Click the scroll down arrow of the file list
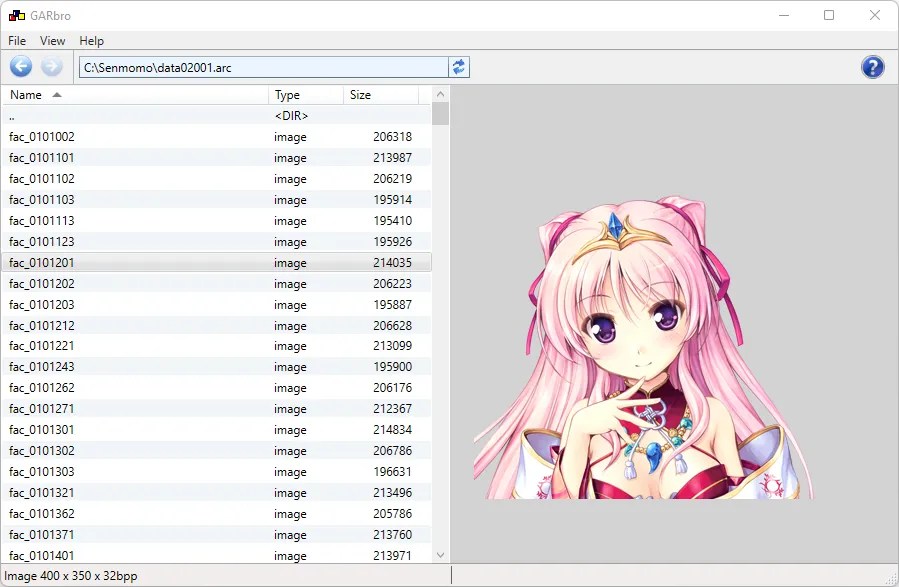The image size is (899, 587). tap(440, 554)
